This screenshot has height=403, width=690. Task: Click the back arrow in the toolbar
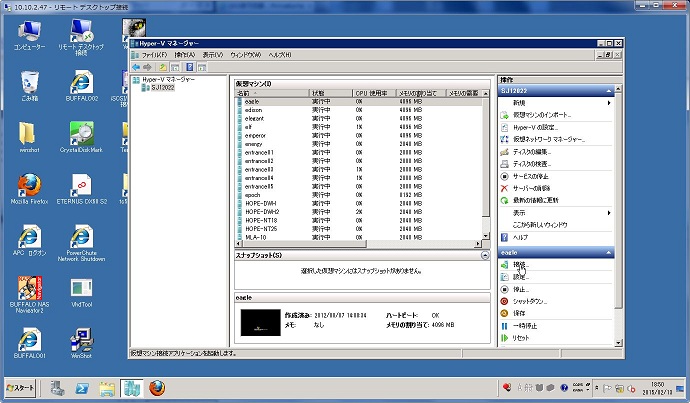coord(136,67)
